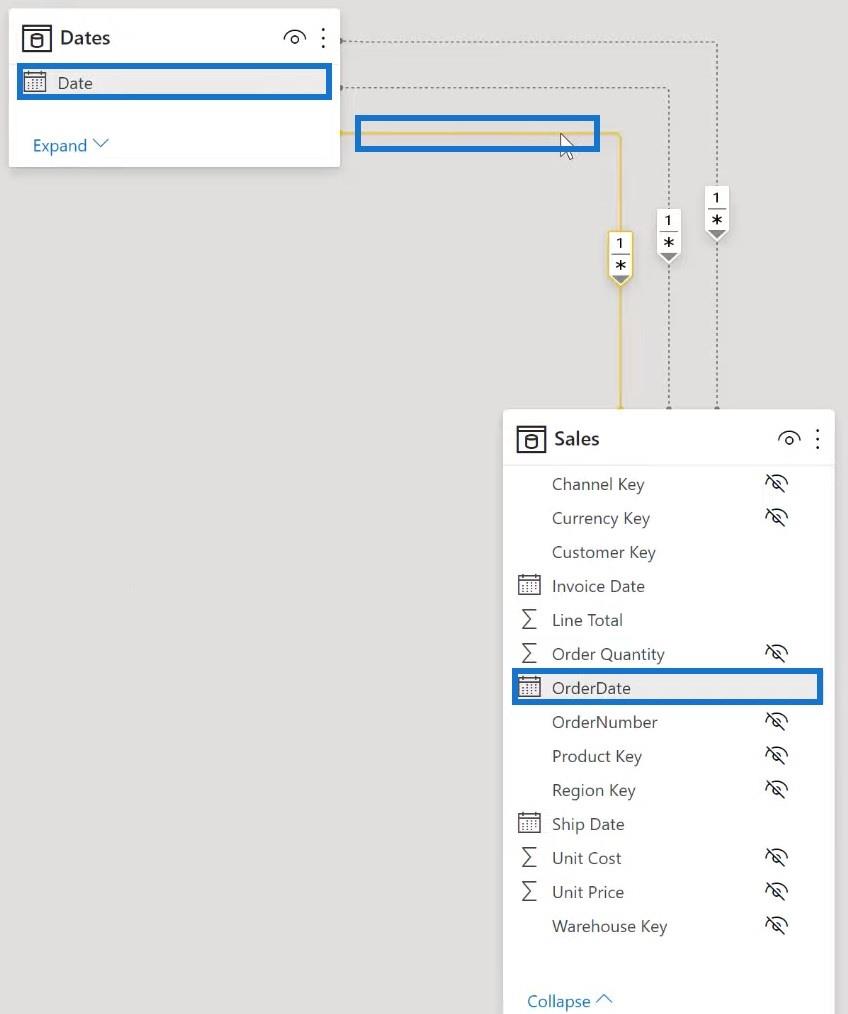The image size is (848, 1014).
Task: Unhide the Order Quantity field
Action: pos(776,653)
